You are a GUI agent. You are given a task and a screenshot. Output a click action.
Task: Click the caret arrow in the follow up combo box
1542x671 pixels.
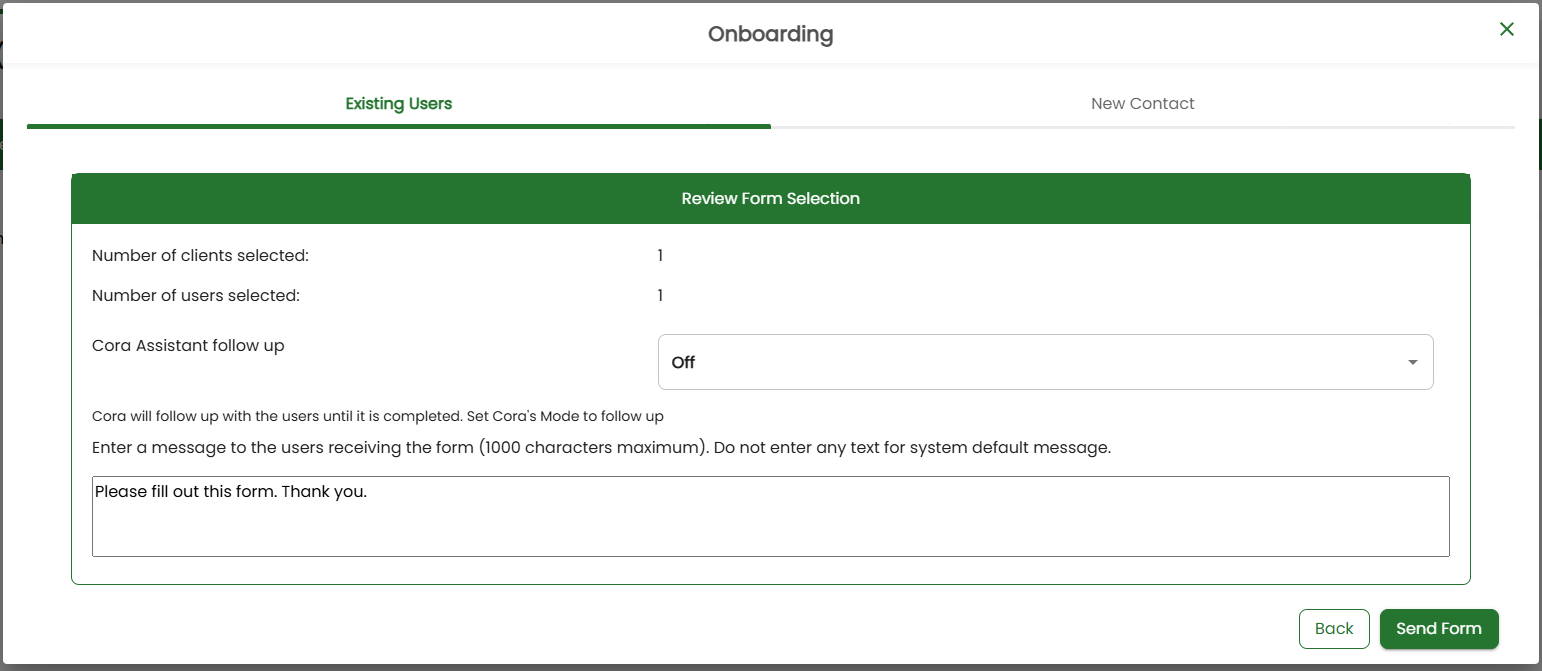tap(1412, 362)
